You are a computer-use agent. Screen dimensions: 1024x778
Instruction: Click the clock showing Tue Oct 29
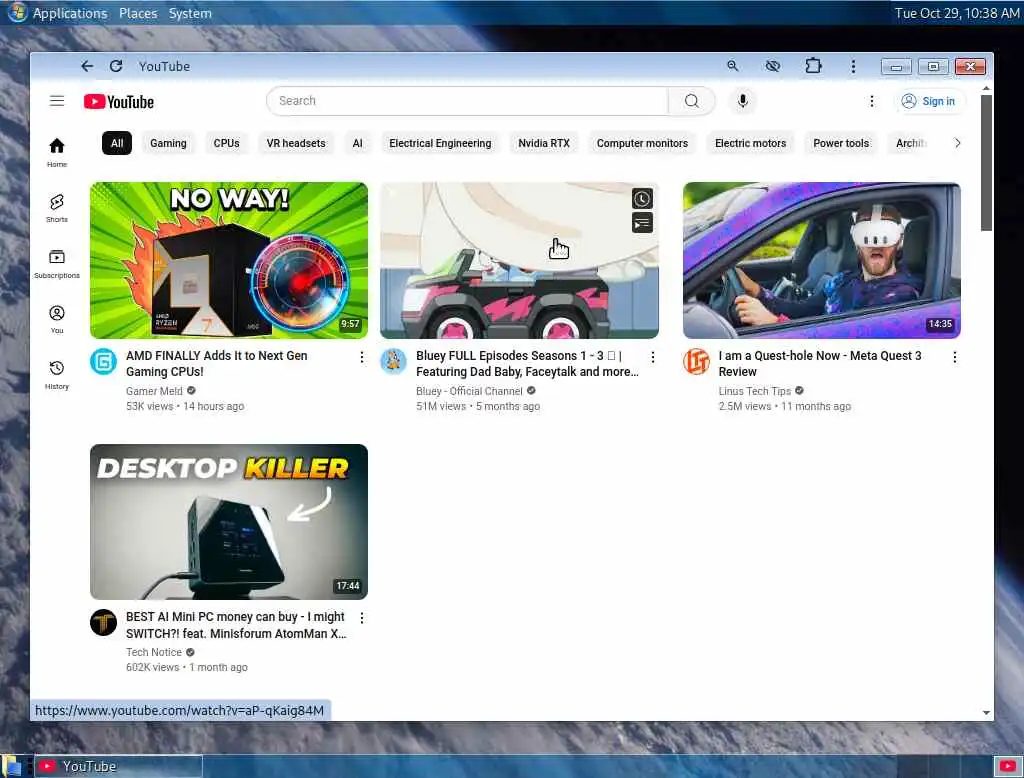[x=957, y=13]
